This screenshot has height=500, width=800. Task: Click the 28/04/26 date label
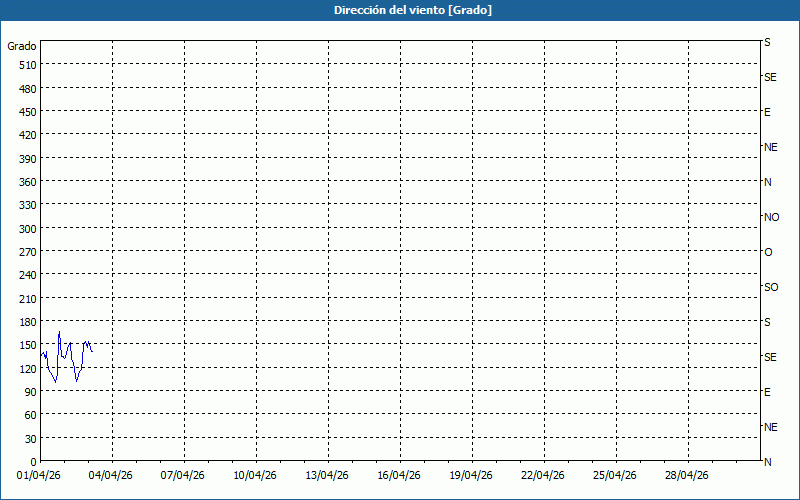[x=688, y=476]
